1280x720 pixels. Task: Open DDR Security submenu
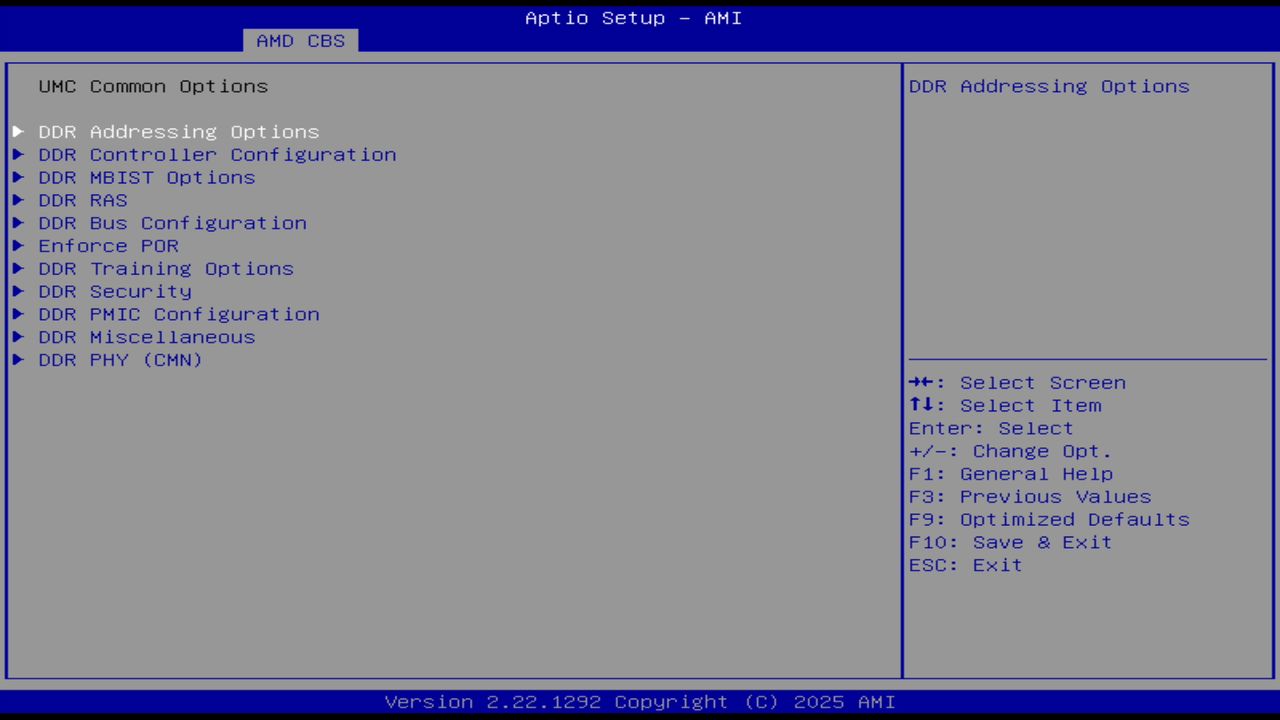tap(115, 292)
